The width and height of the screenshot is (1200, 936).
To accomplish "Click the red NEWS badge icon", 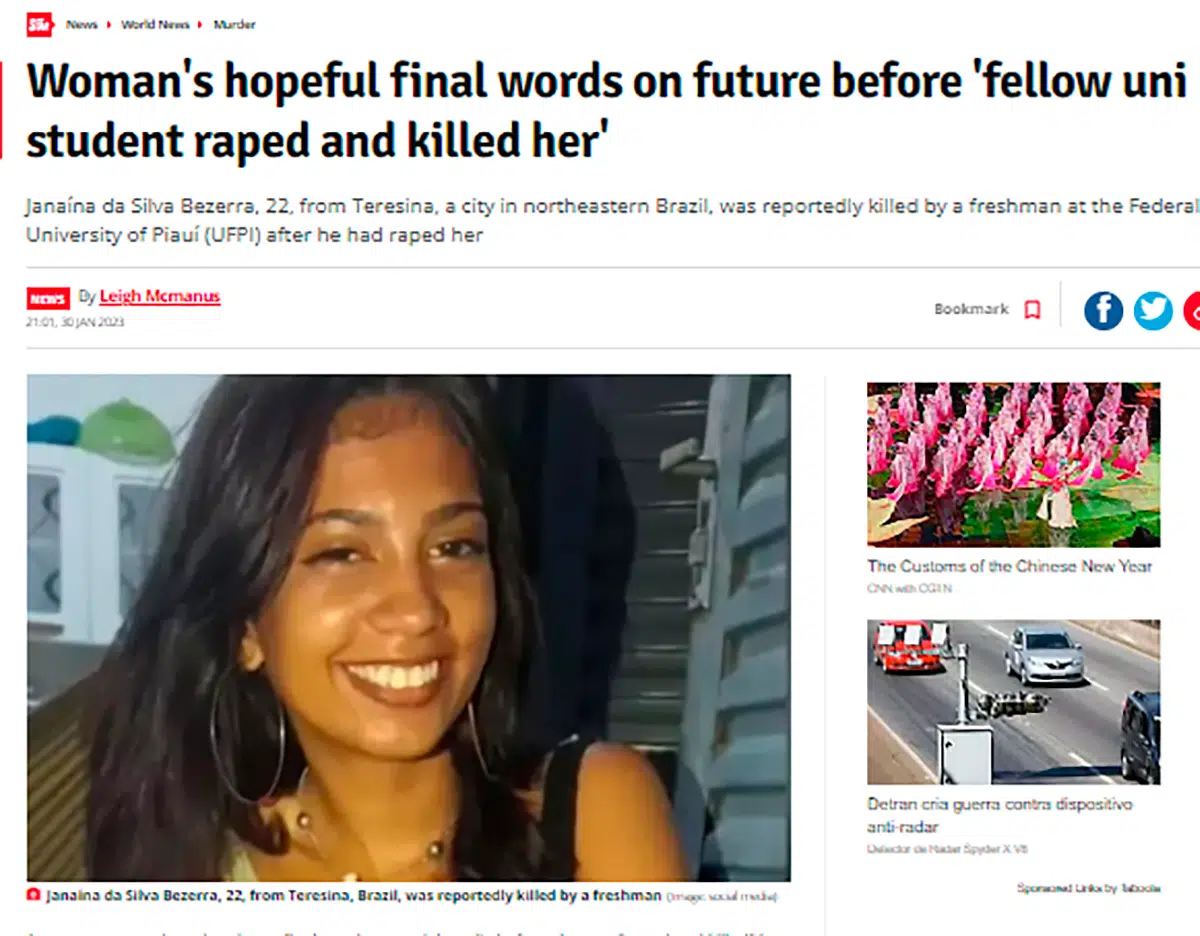I will [48, 299].
